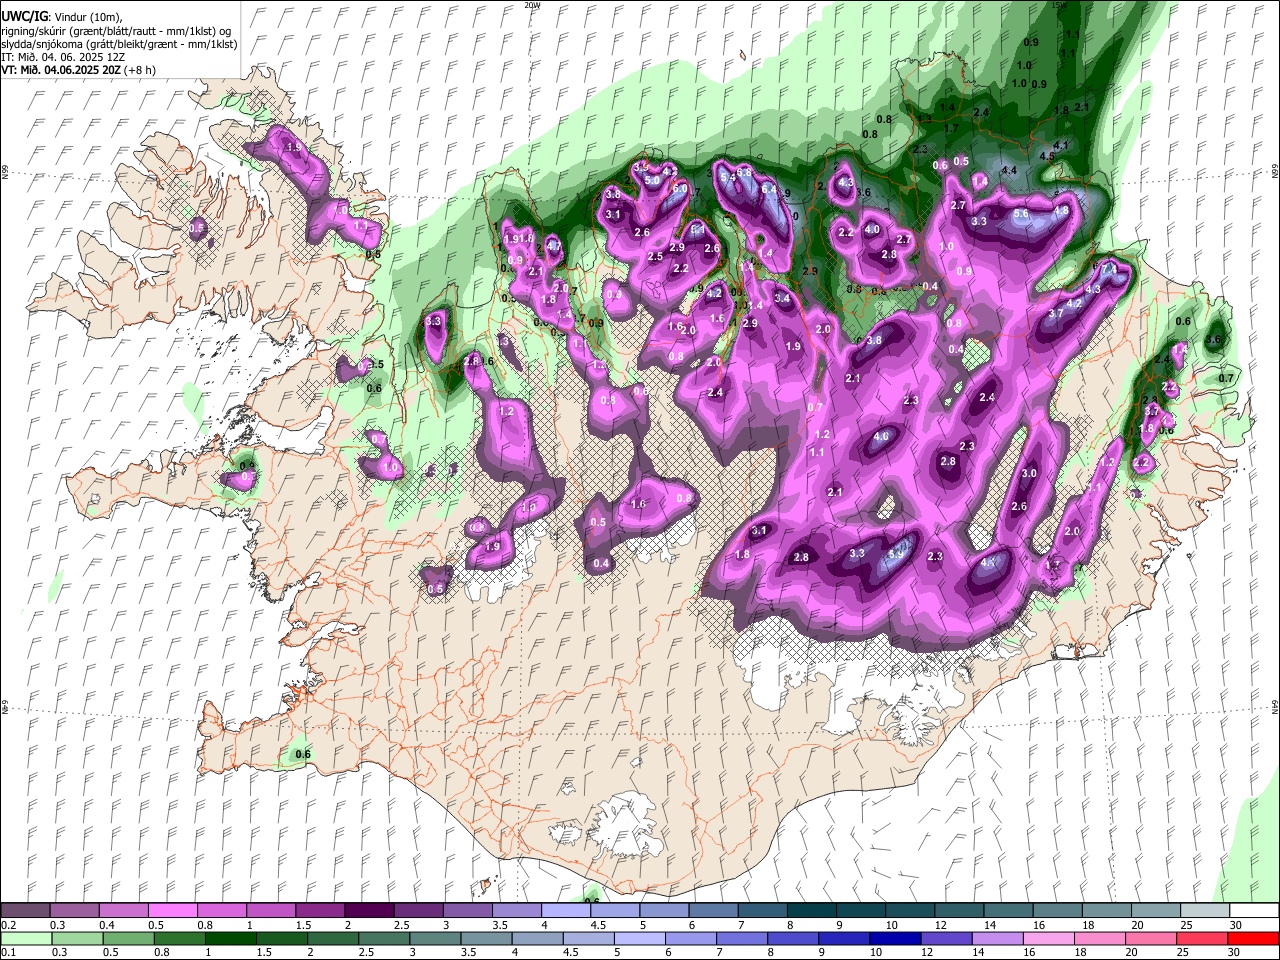Click the 'UWC/IG: Vindur (10m),' title text
1280x960 pixels.
point(61,17)
